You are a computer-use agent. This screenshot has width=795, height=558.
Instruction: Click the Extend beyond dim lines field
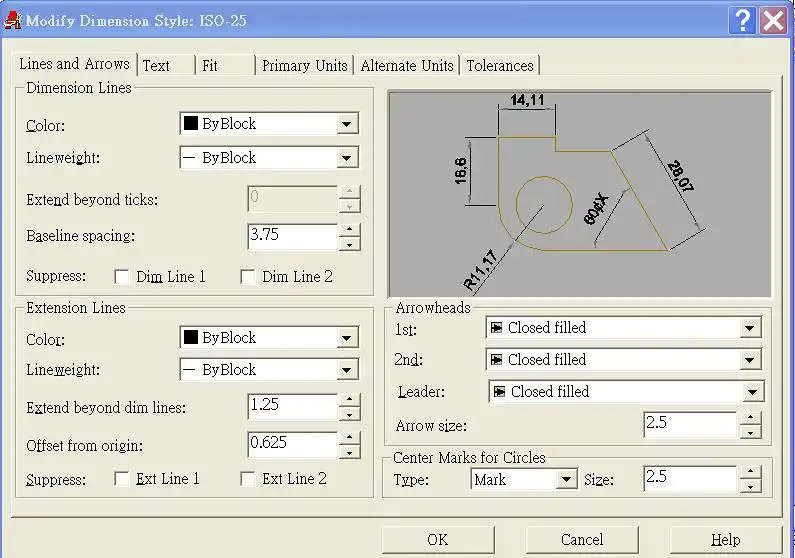click(293, 406)
